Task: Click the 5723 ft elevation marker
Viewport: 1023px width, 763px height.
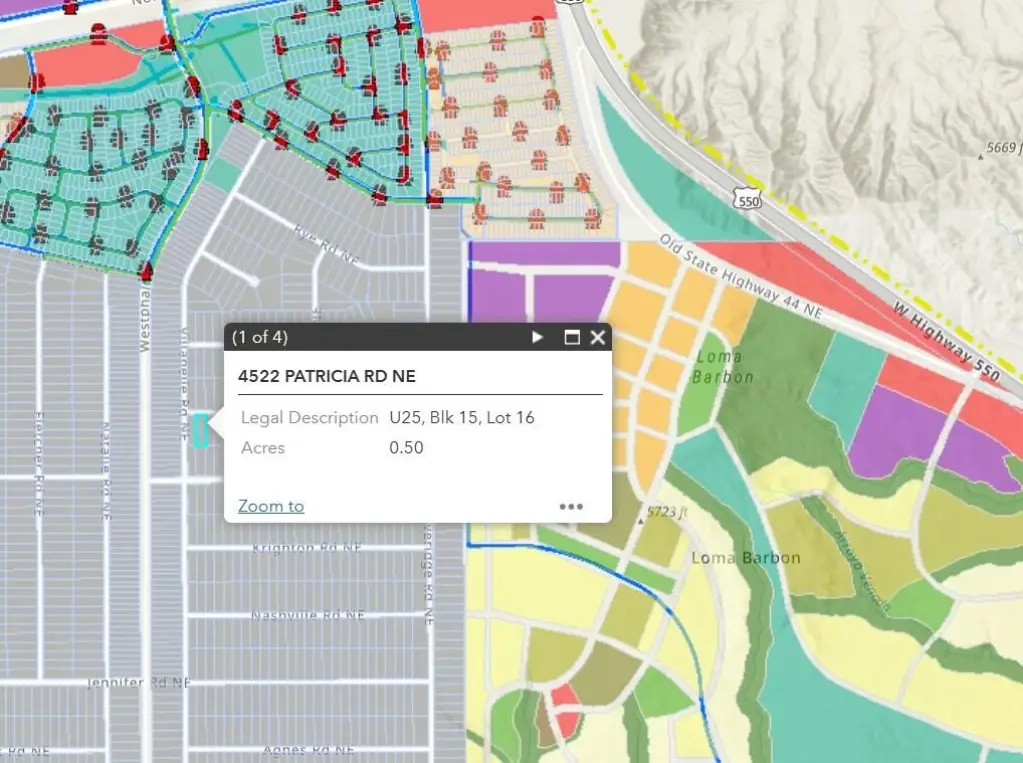Action: [642, 521]
